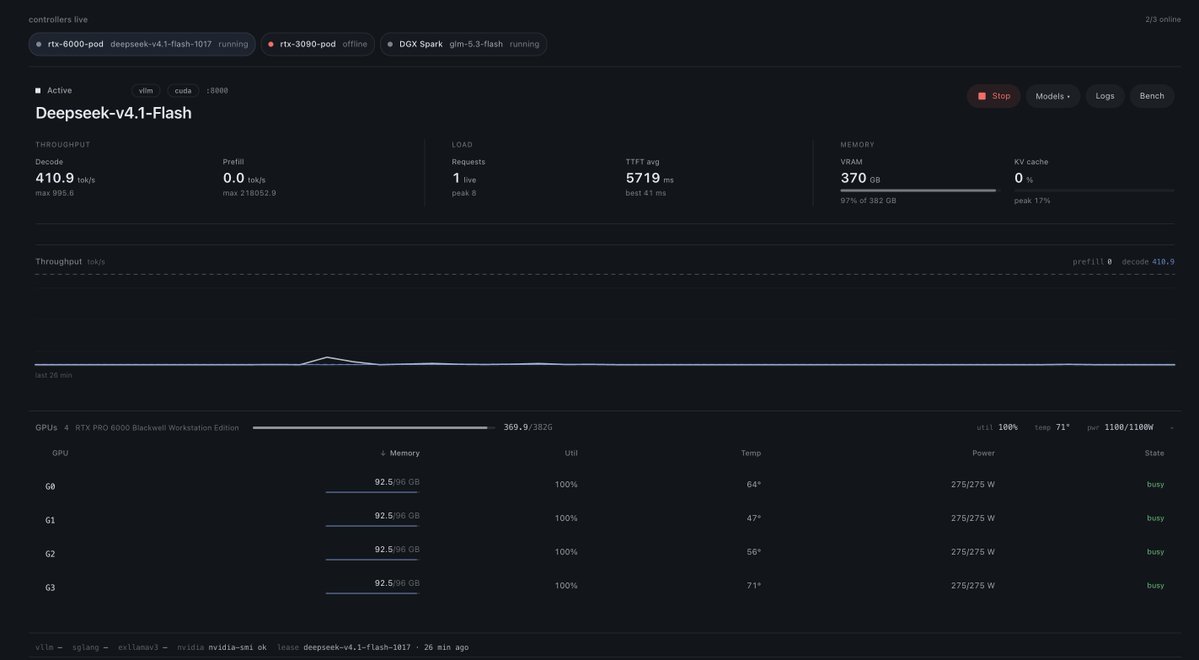Image resolution: width=1199 pixels, height=660 pixels.
Task: Click the Requests 1 live value
Action: tap(464, 178)
